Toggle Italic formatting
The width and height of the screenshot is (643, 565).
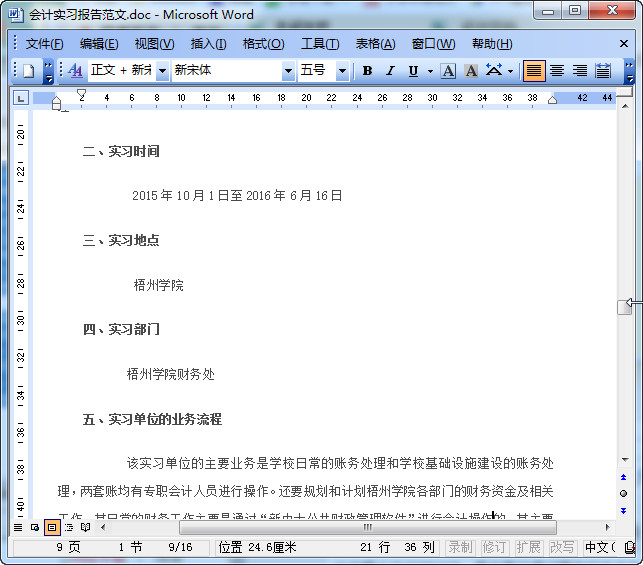pos(390,71)
